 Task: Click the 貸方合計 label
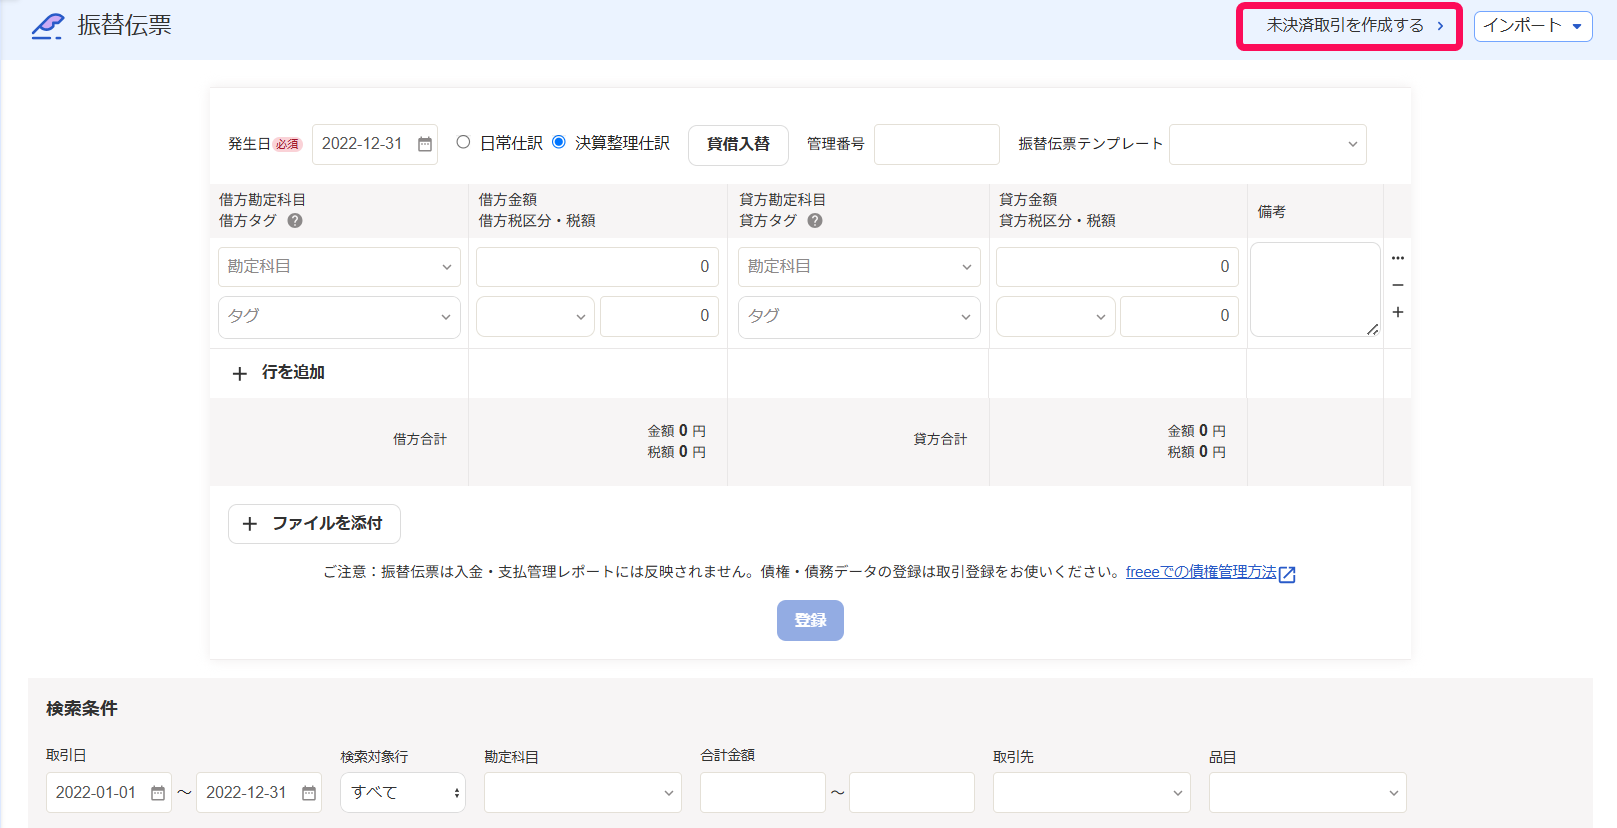940,440
